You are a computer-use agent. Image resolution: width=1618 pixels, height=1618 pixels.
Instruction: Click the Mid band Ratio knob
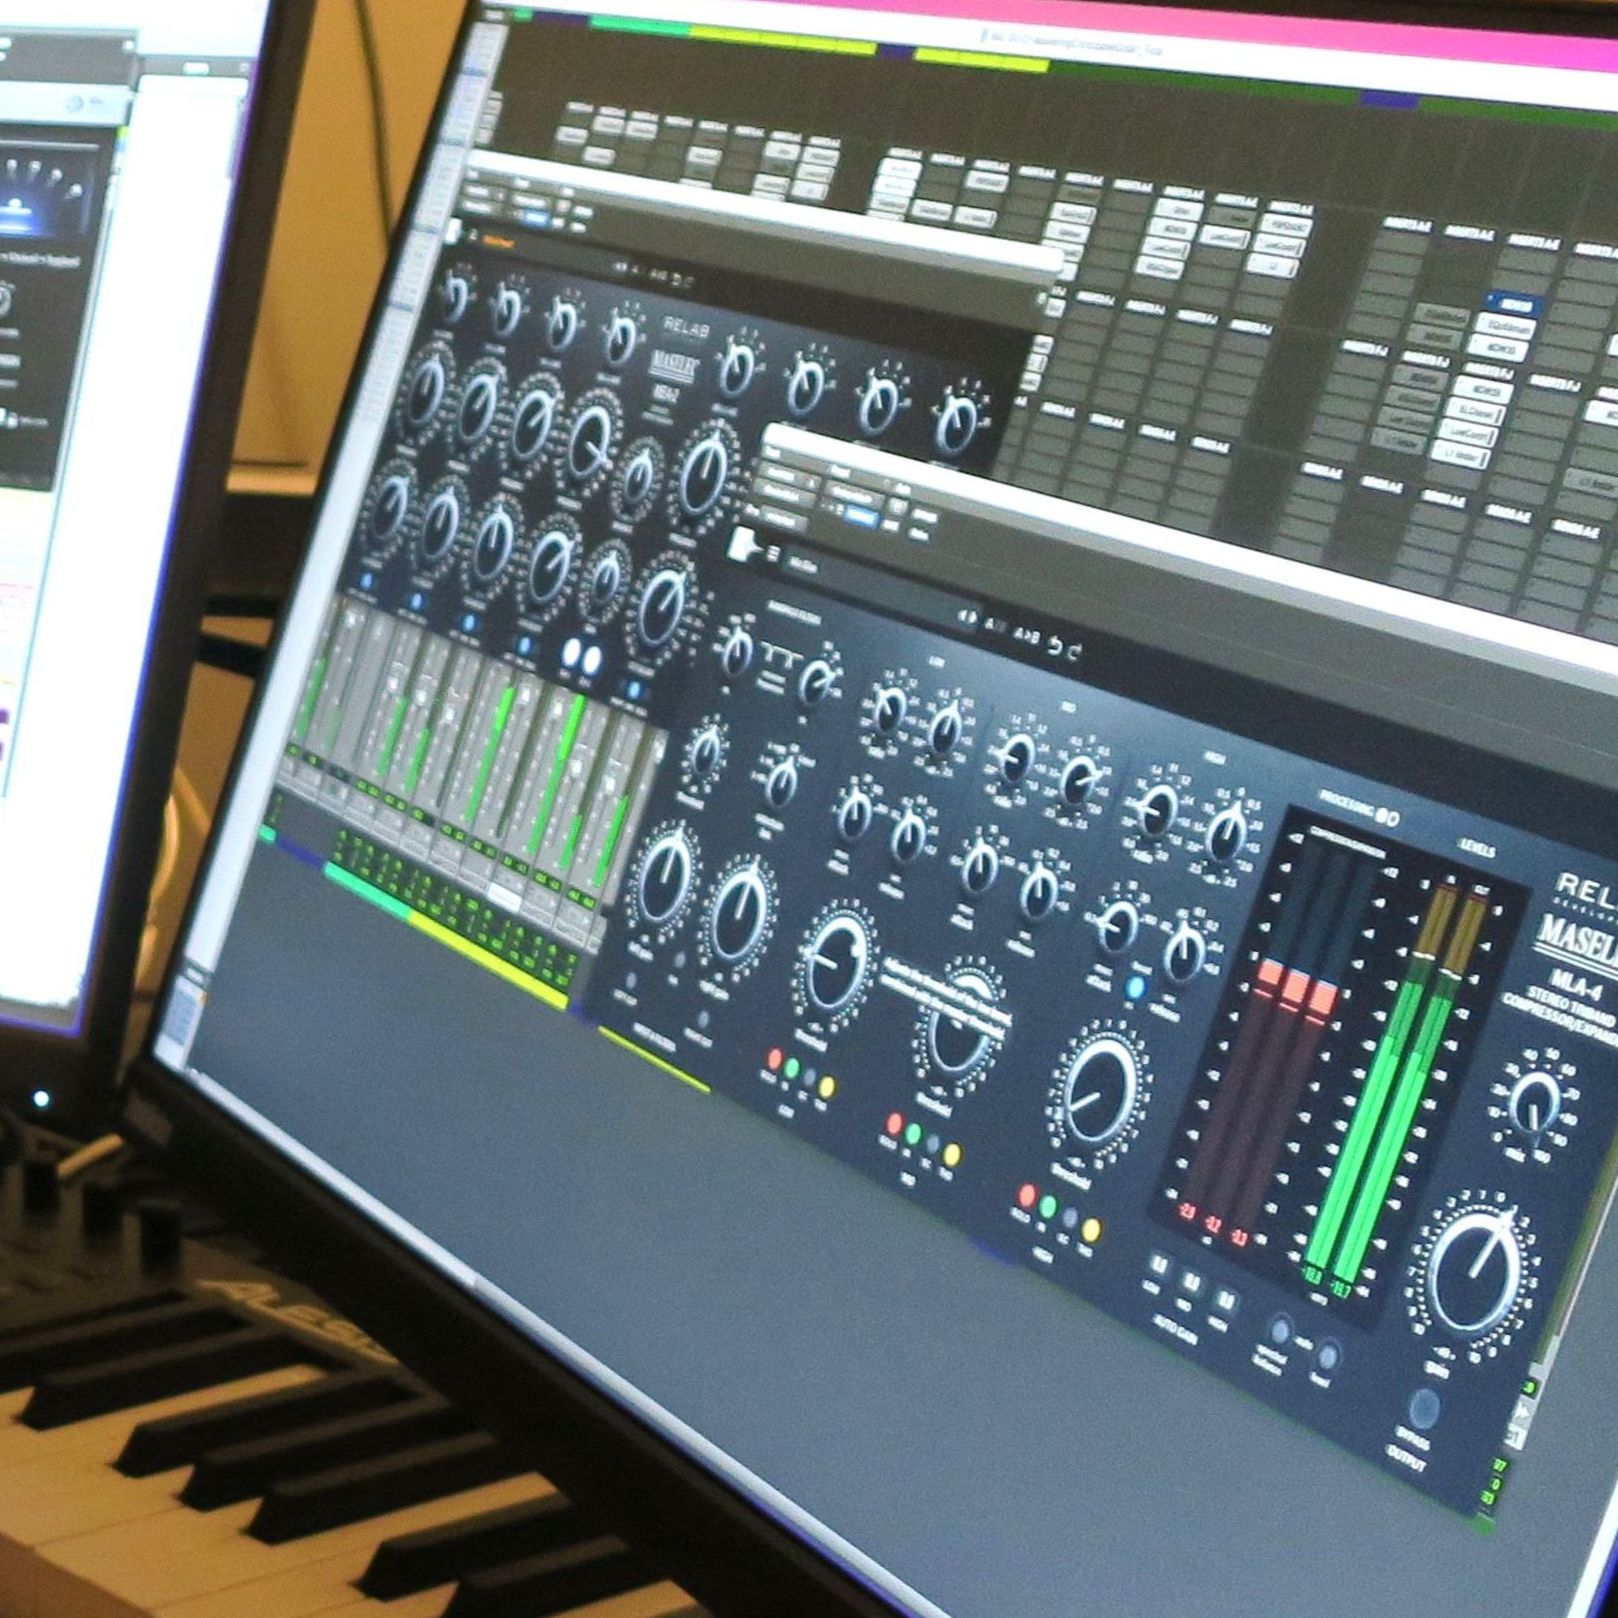(1016, 760)
